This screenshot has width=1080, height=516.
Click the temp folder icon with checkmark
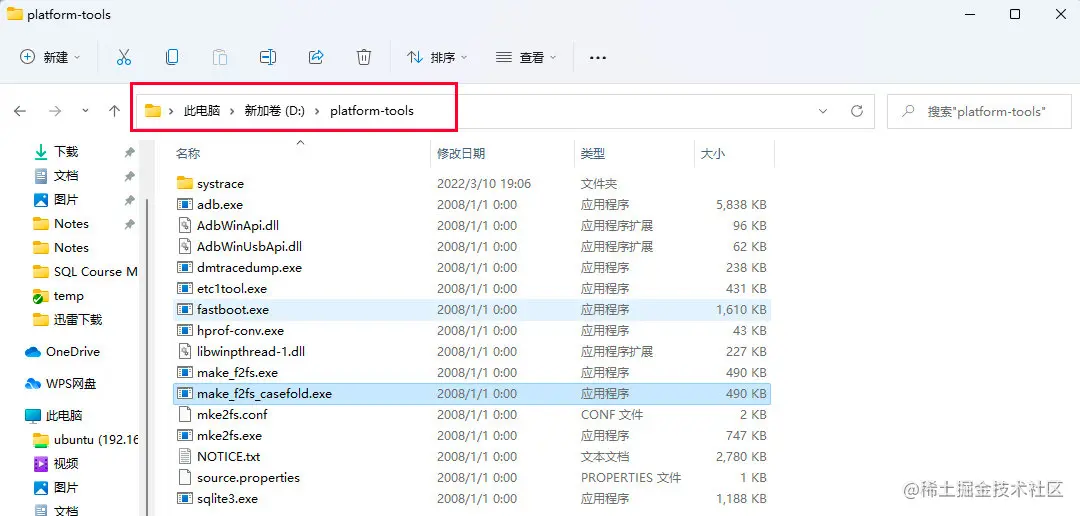coord(41,296)
